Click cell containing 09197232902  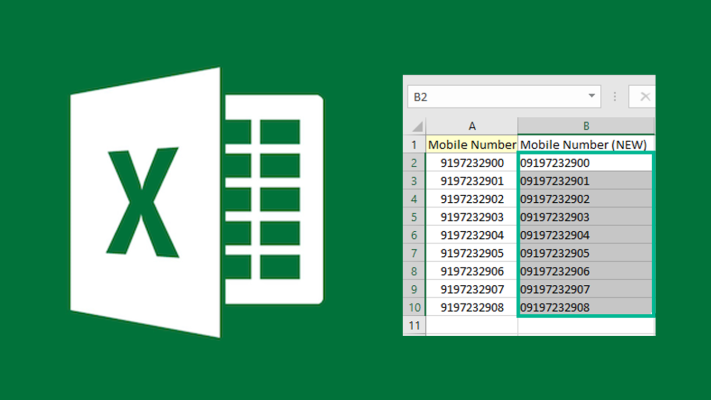[585, 199]
